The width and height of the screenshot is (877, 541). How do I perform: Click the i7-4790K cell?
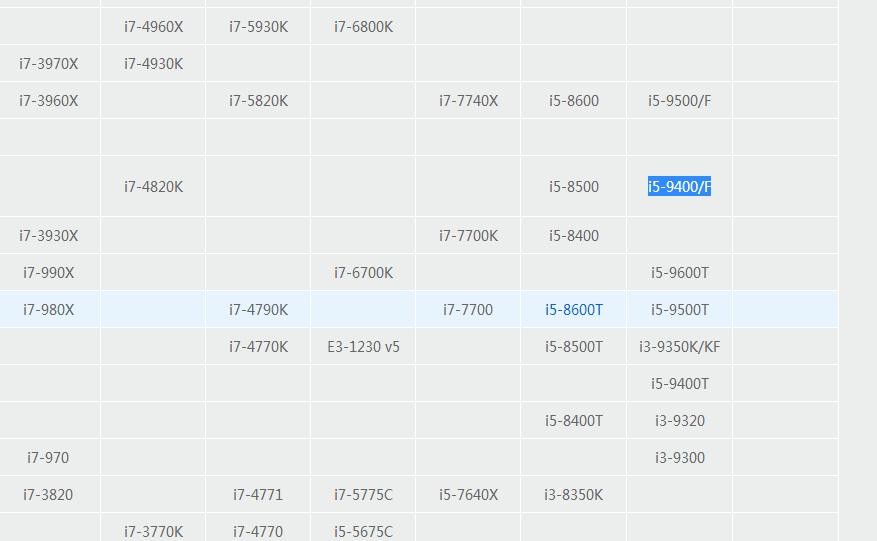tap(258, 310)
